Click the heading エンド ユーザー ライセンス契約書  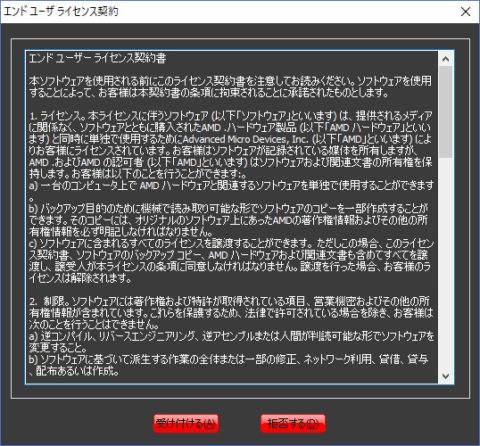click(x=97, y=58)
